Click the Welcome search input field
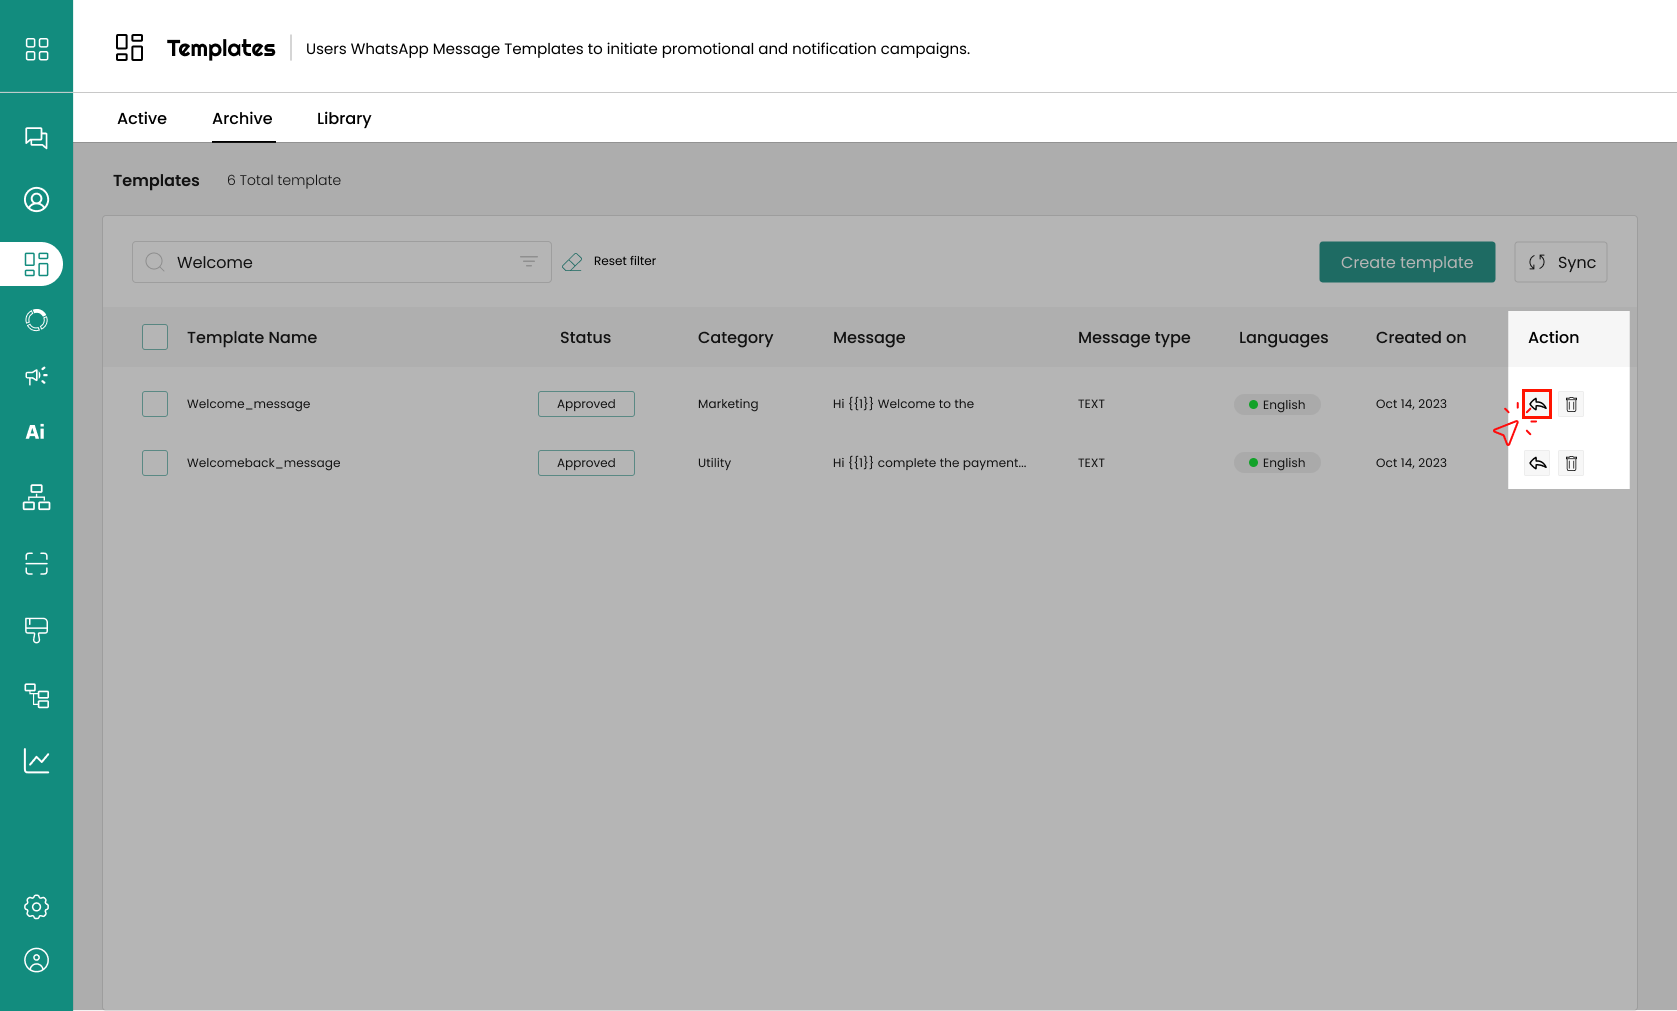1677x1011 pixels. [x=340, y=262]
